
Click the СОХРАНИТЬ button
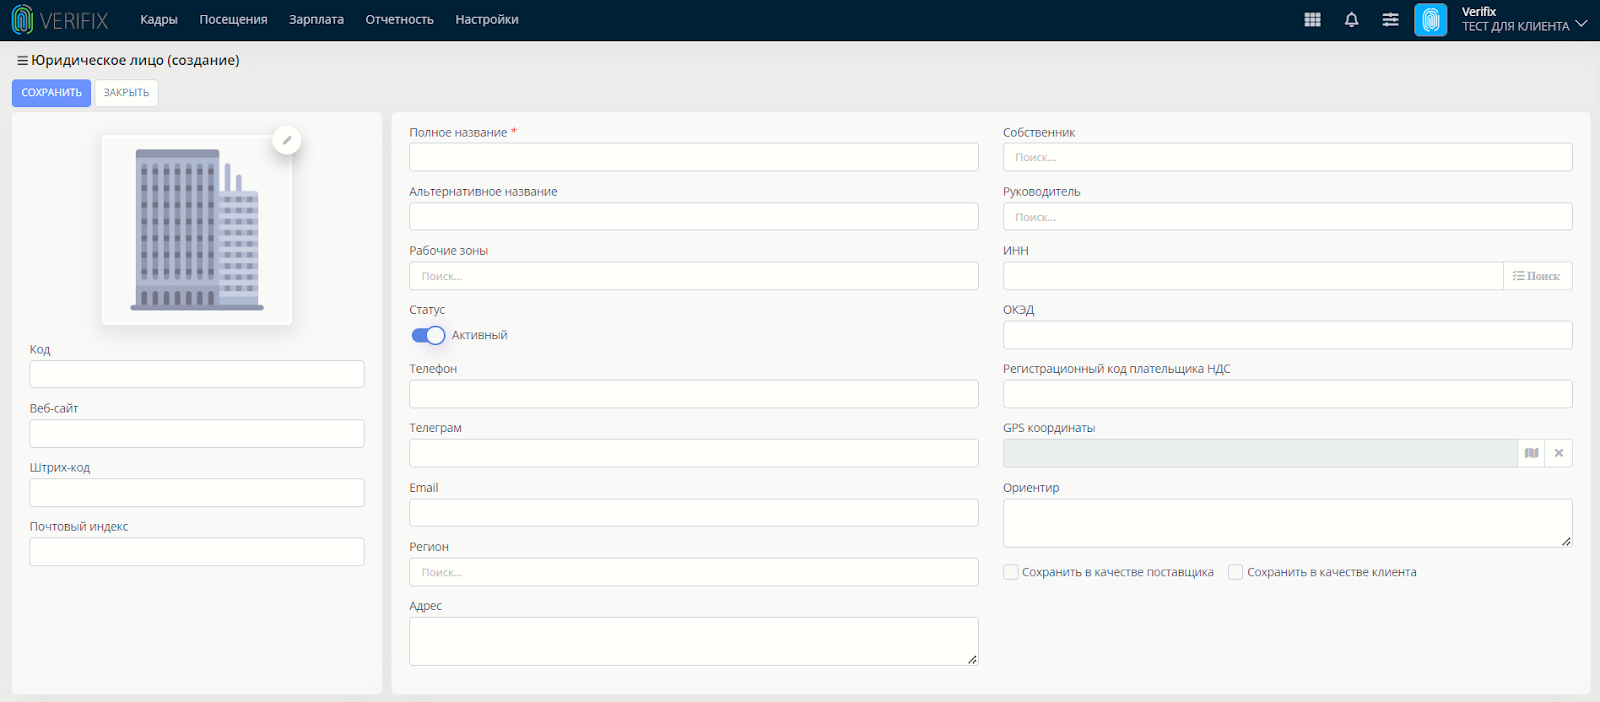(x=51, y=93)
